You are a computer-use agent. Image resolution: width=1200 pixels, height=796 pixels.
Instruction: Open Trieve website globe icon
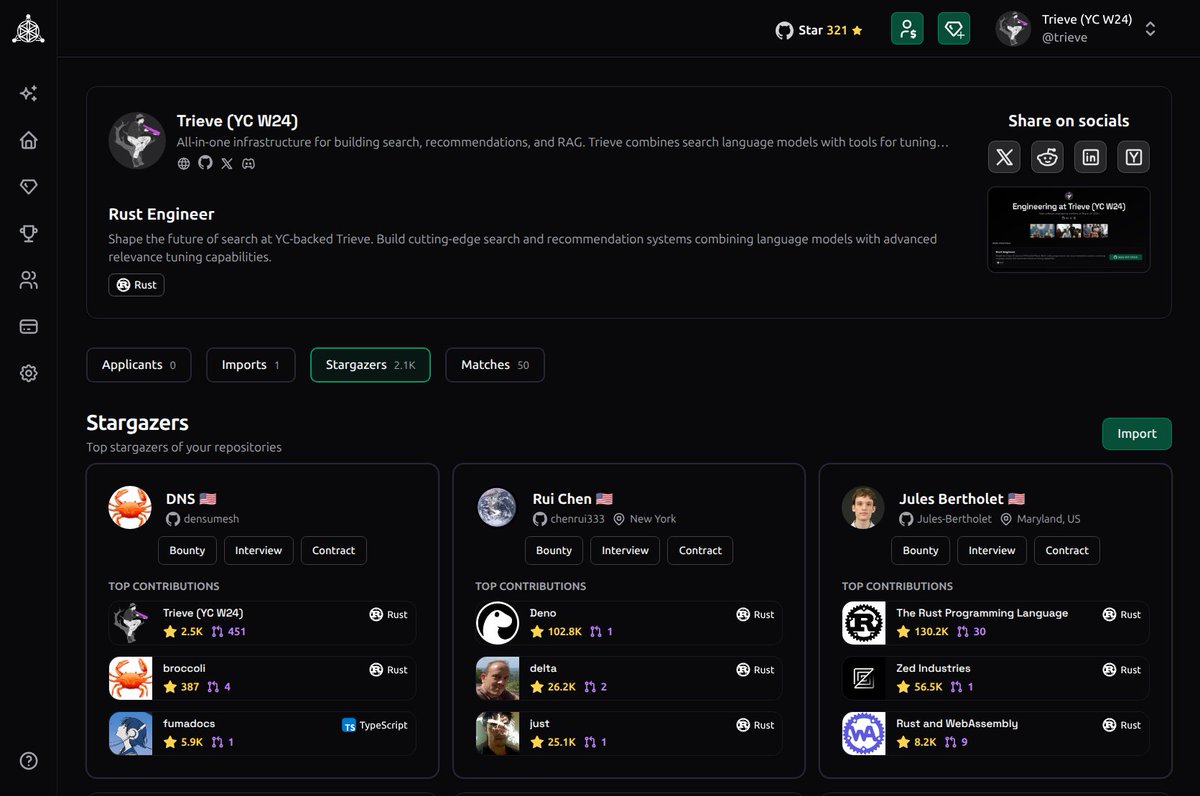(184, 163)
